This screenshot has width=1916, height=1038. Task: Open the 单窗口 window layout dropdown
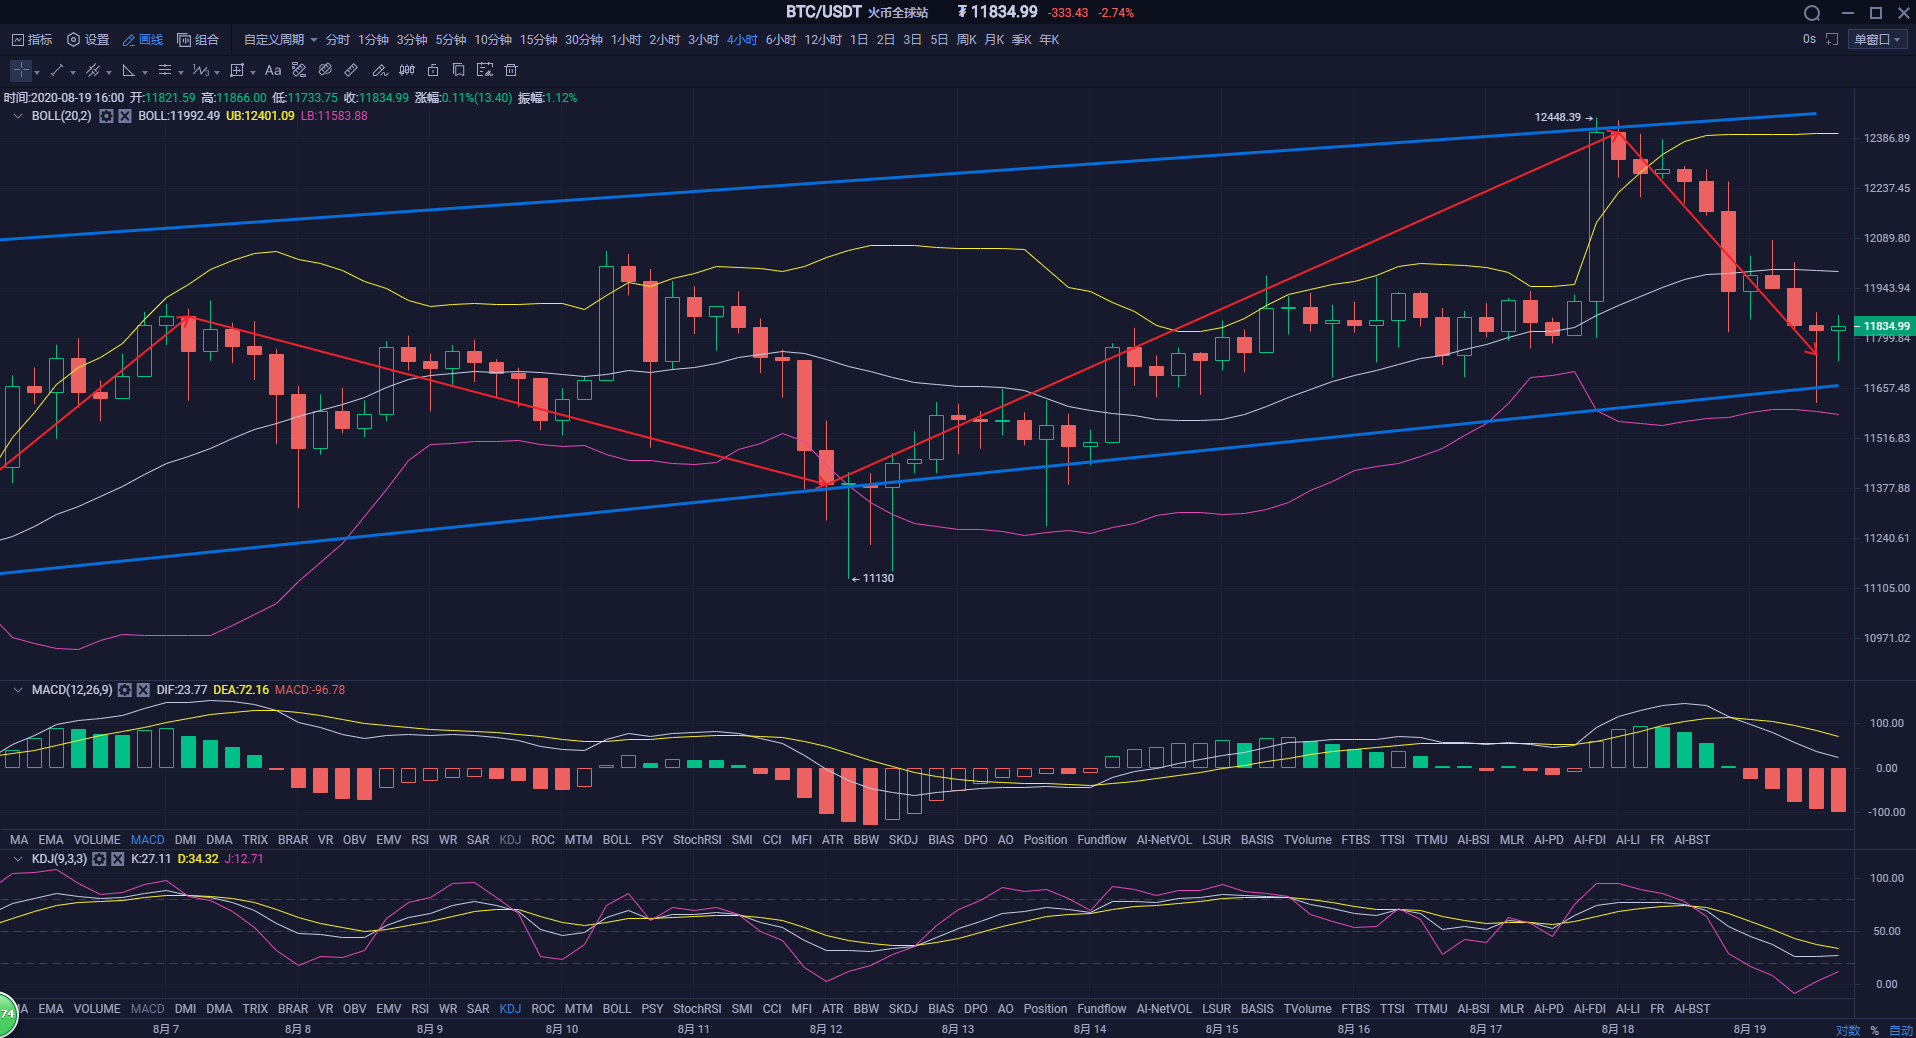click(x=1877, y=40)
